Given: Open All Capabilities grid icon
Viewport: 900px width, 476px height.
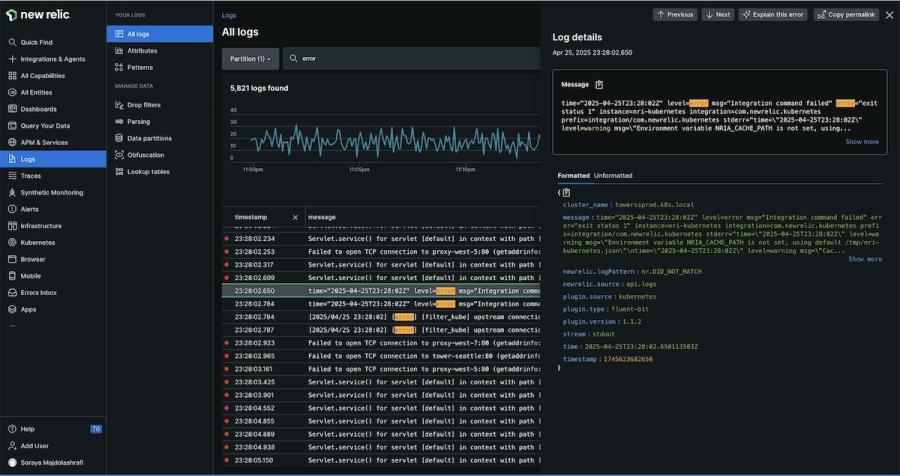Looking at the screenshot, I should click(12, 76).
